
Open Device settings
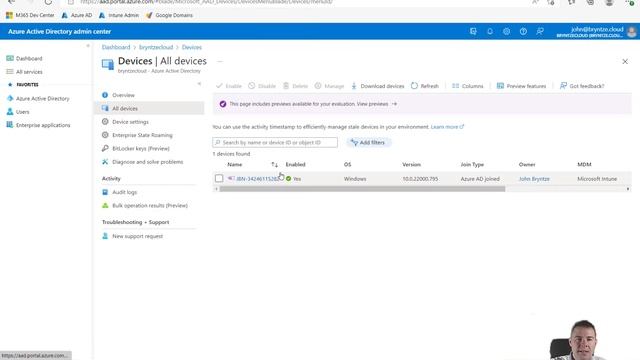(x=130, y=122)
